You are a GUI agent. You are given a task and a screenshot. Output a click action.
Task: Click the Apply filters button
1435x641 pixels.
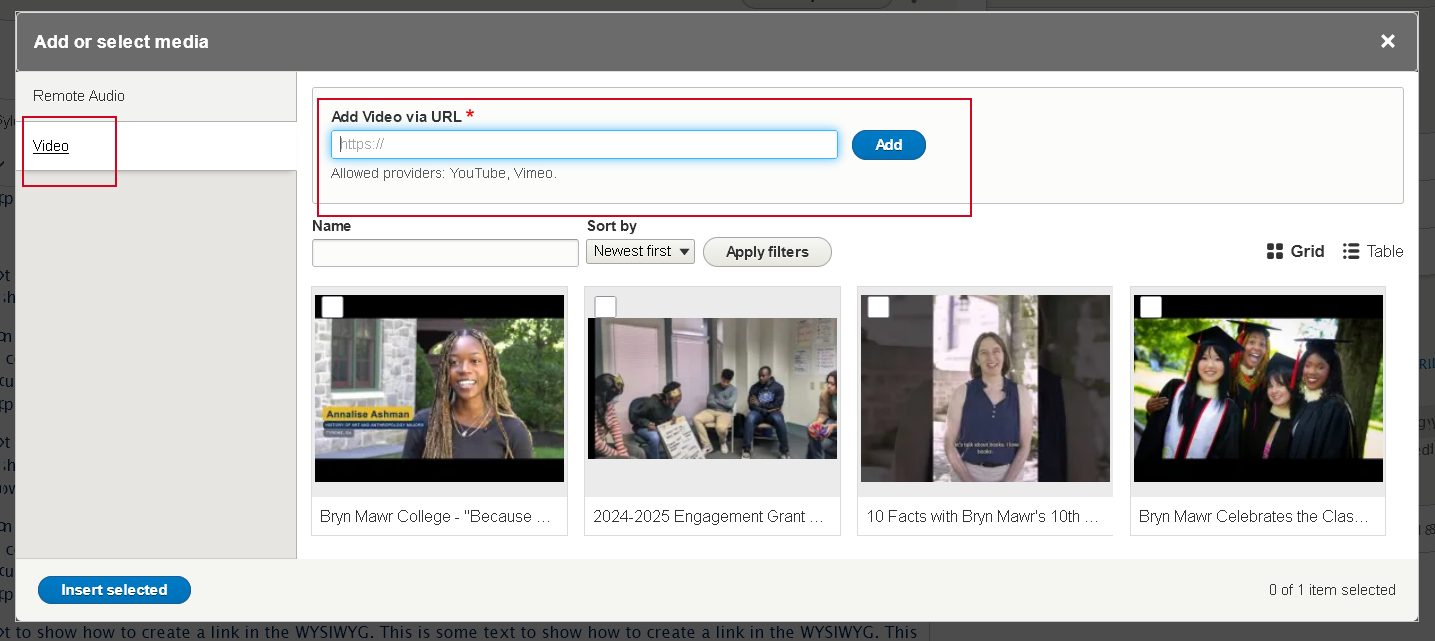click(x=767, y=252)
